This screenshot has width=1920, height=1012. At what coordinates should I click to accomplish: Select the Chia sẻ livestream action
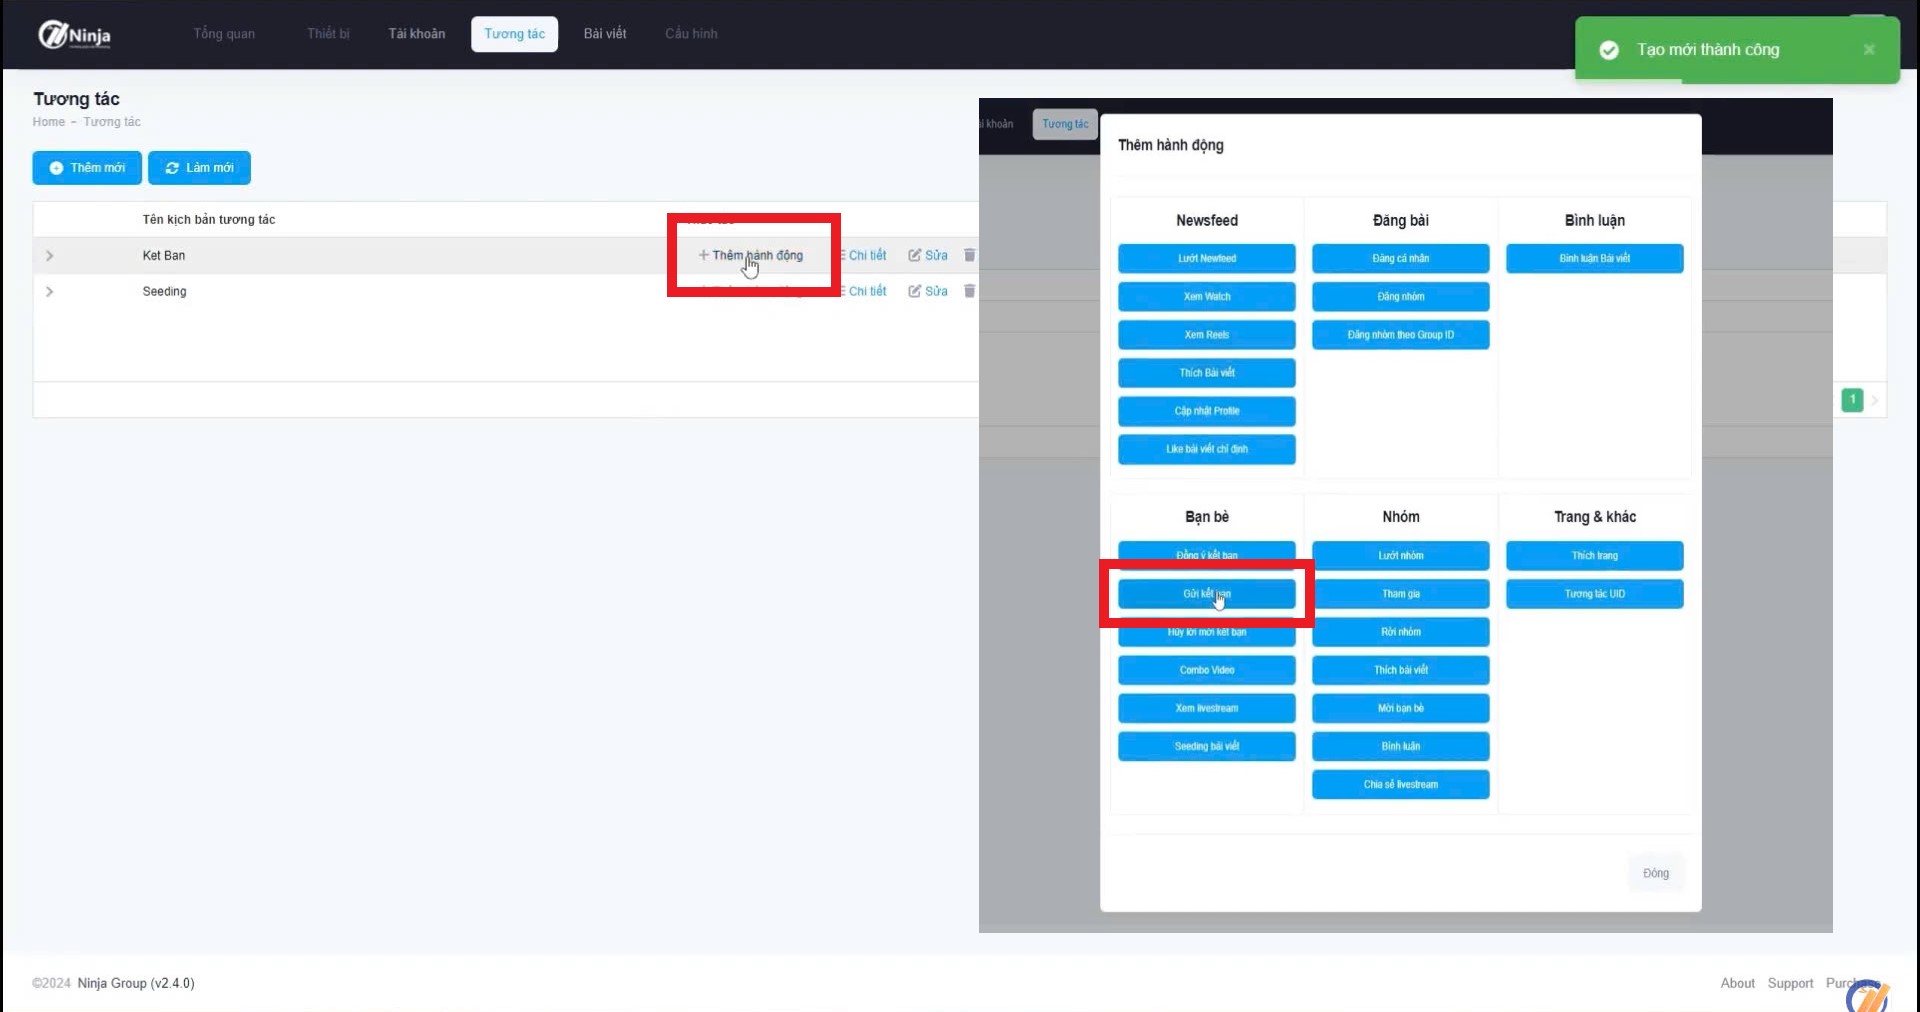1400,785
